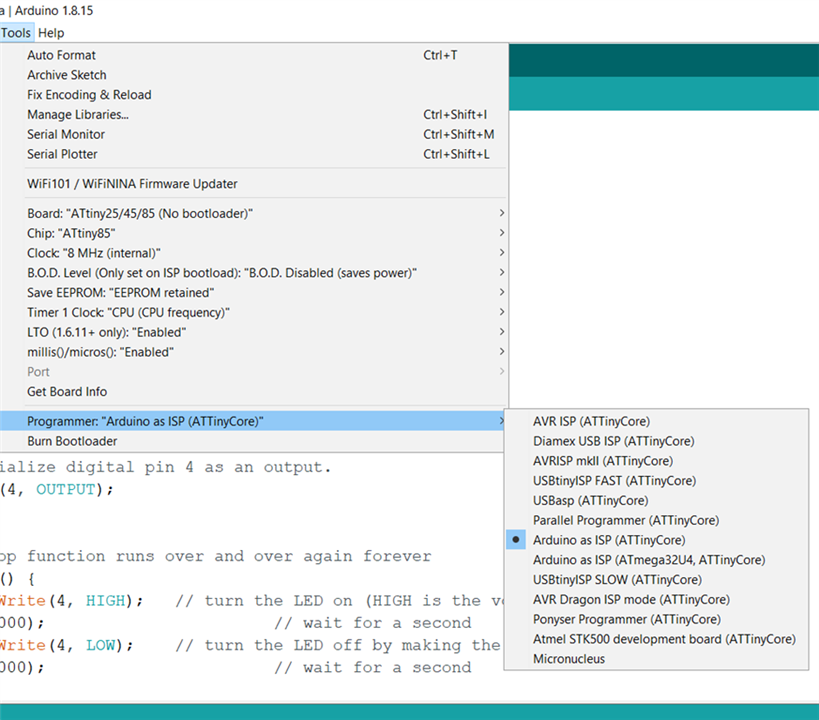Click the Tools menu in menu bar

point(16,33)
